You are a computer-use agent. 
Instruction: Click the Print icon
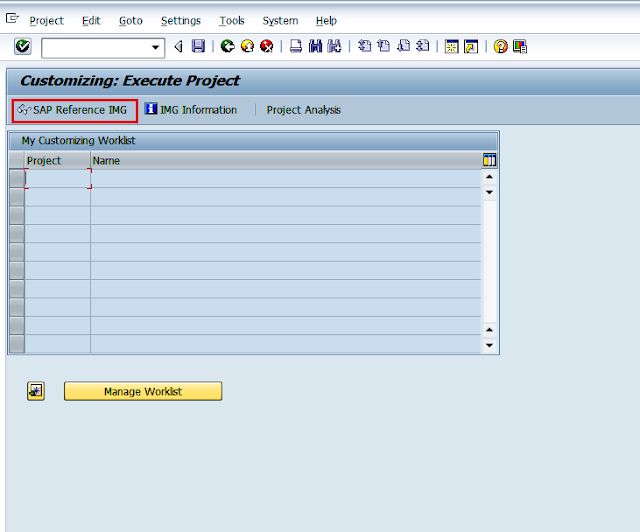tap(296, 46)
